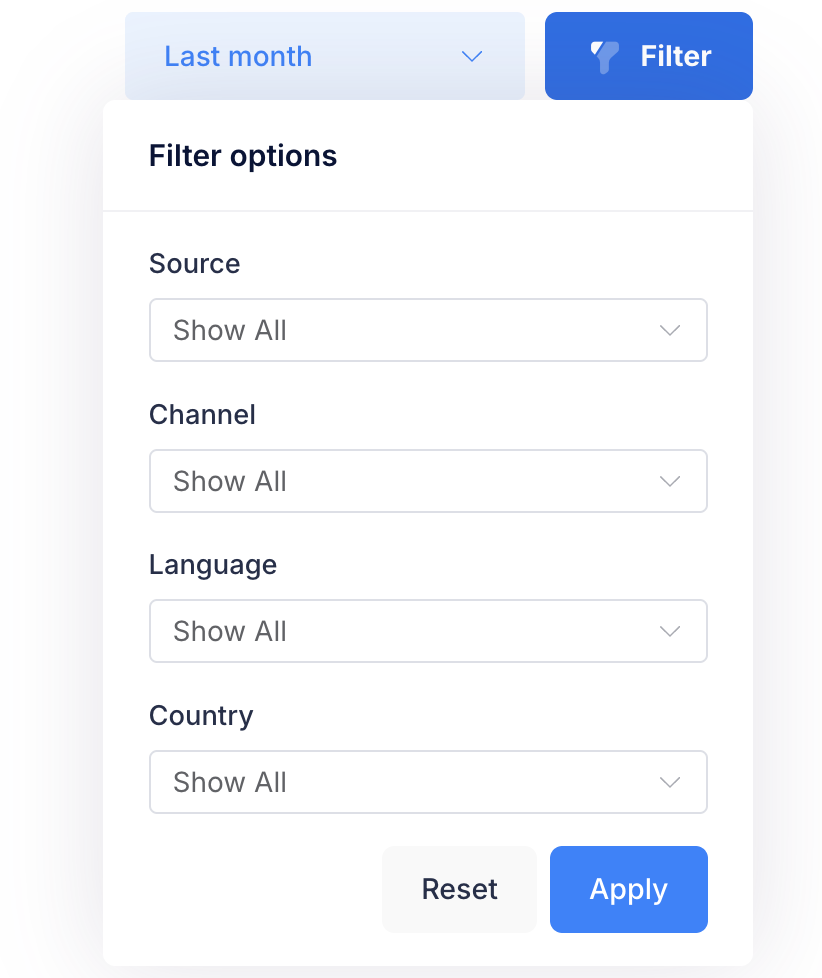
Task: Reset all filter options
Action: pos(459,889)
